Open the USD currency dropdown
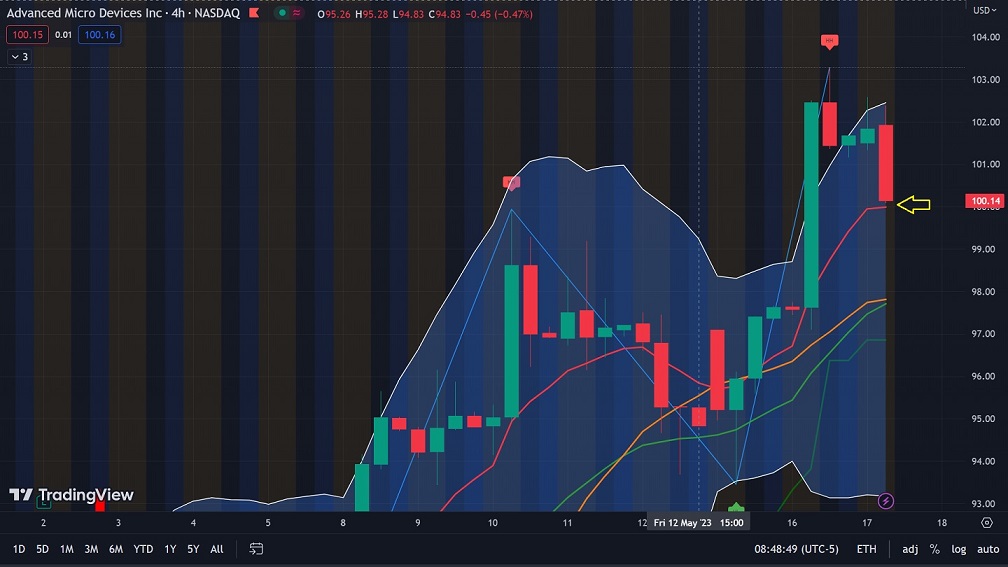This screenshot has height=567, width=1008. pyautogui.click(x=984, y=10)
